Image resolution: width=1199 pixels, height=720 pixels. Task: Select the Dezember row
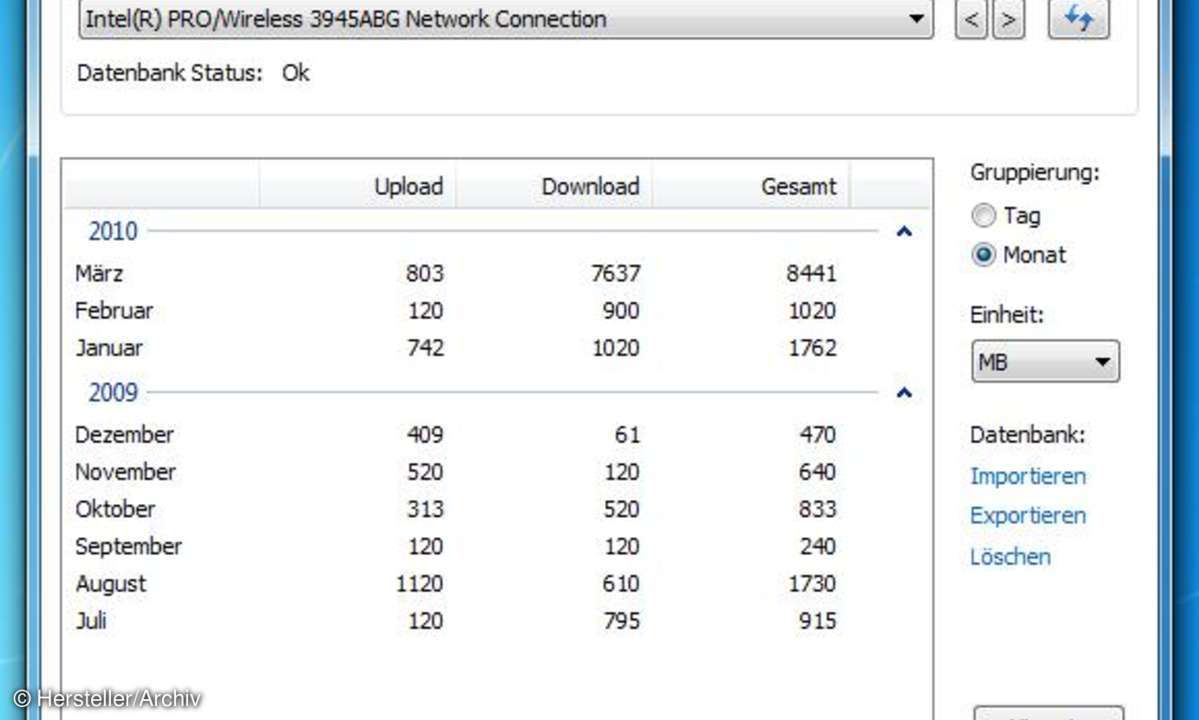[497, 434]
